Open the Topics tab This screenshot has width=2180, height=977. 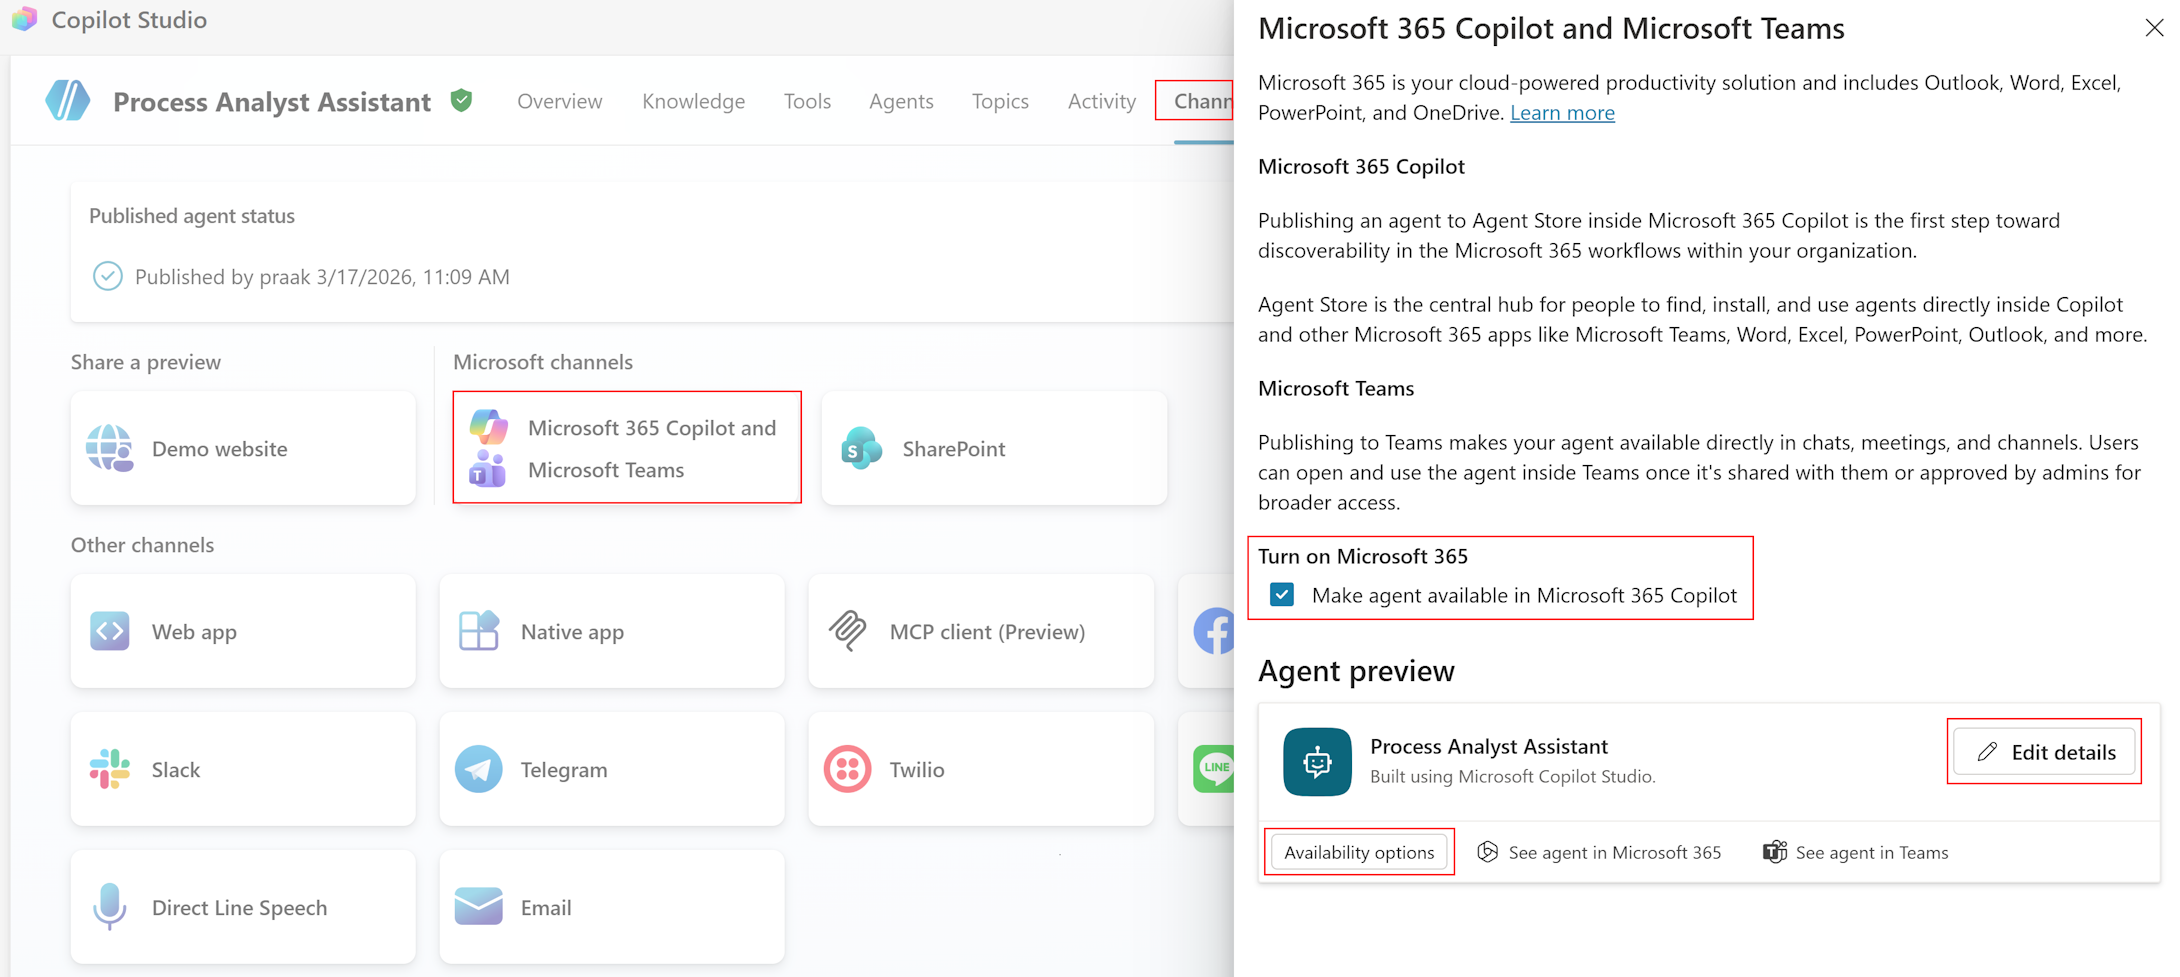click(1000, 101)
